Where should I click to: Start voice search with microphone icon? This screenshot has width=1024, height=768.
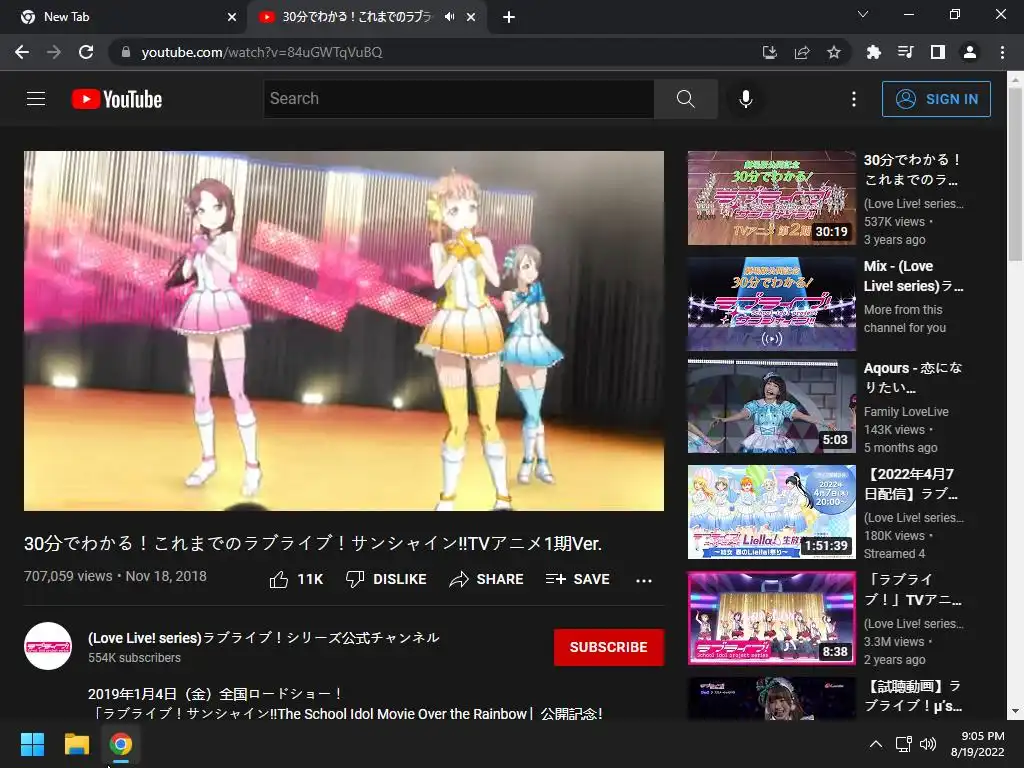746,99
